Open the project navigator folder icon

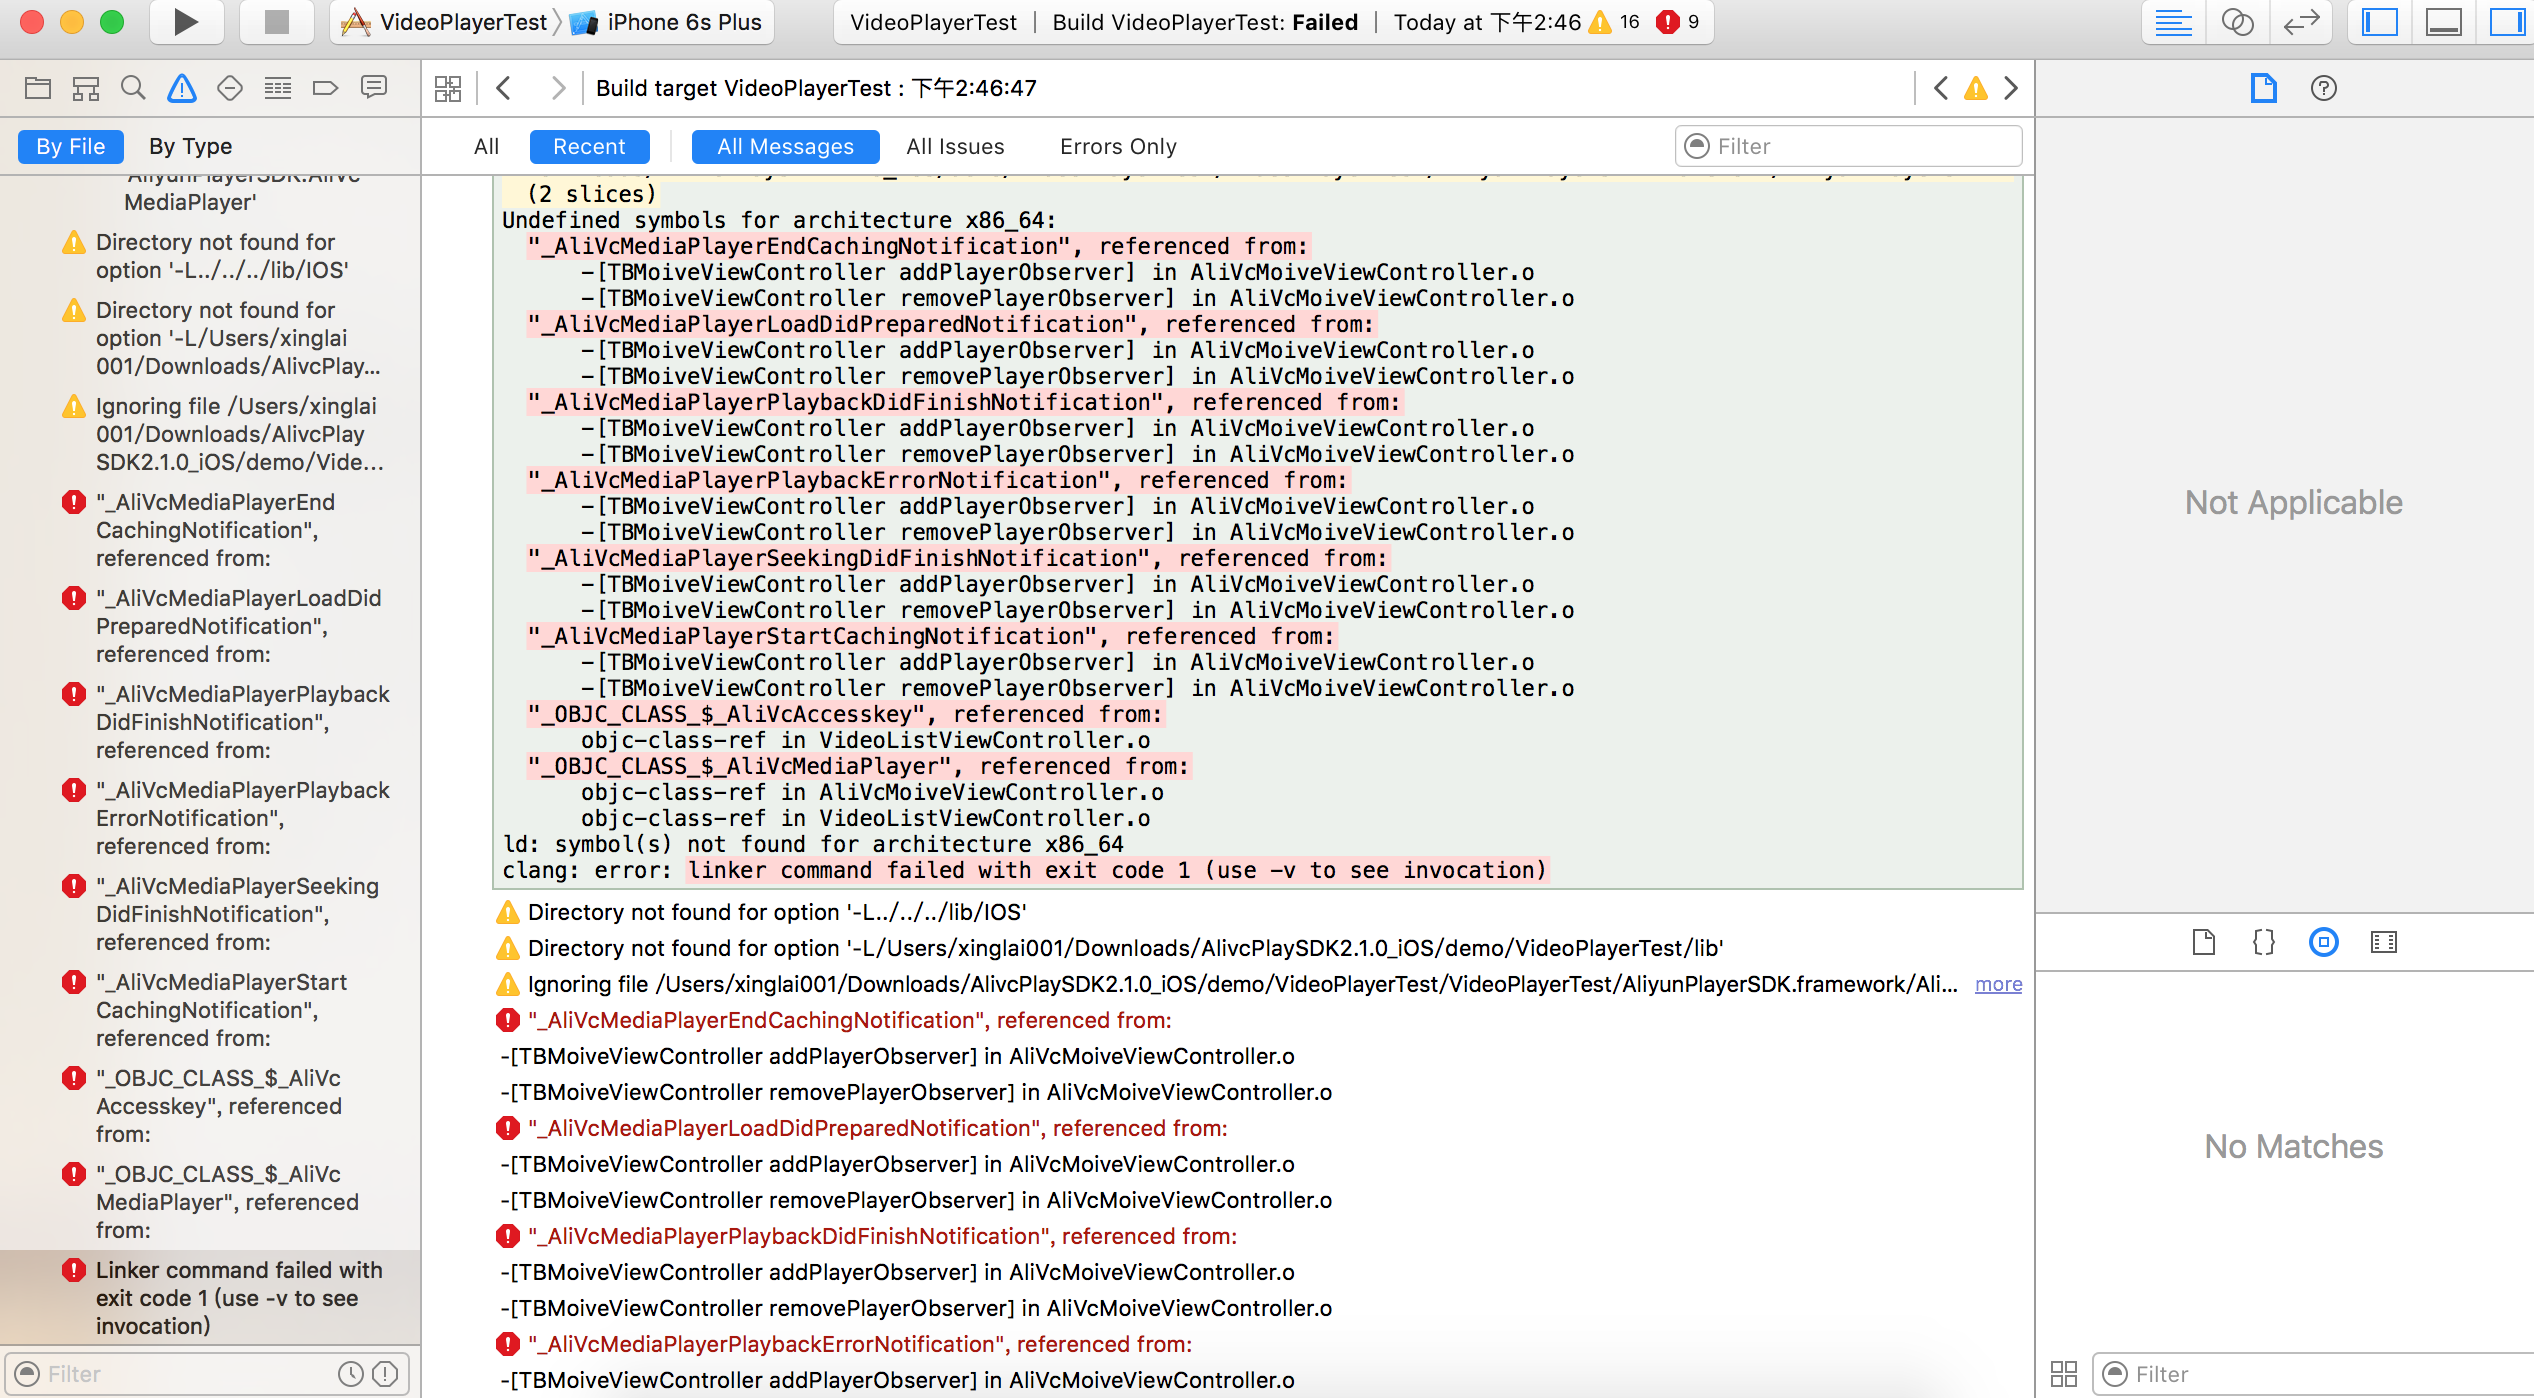tap(38, 88)
